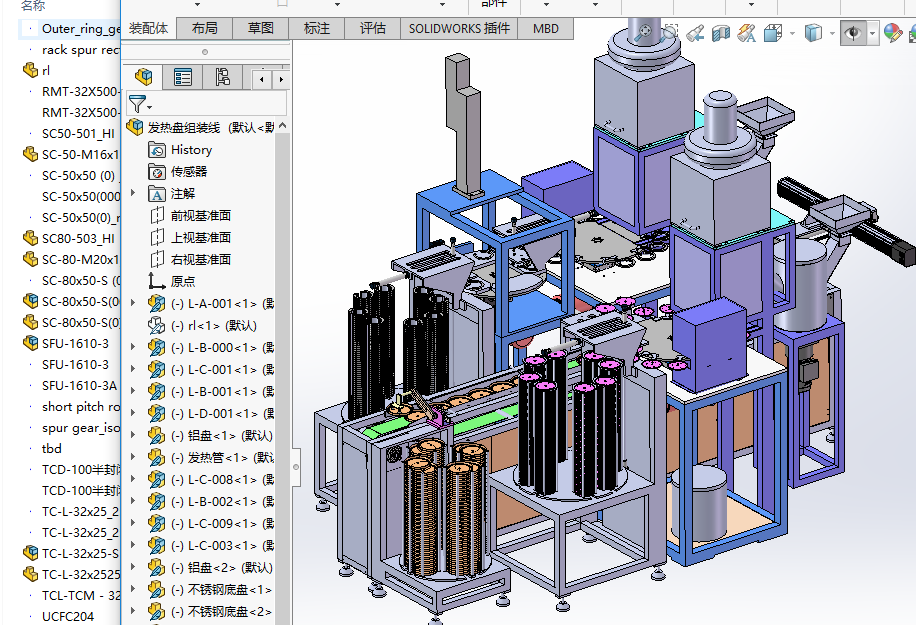Viewport: 916px width, 625px height.
Task: Expand the L-A-001<1> component node
Action: (133, 303)
